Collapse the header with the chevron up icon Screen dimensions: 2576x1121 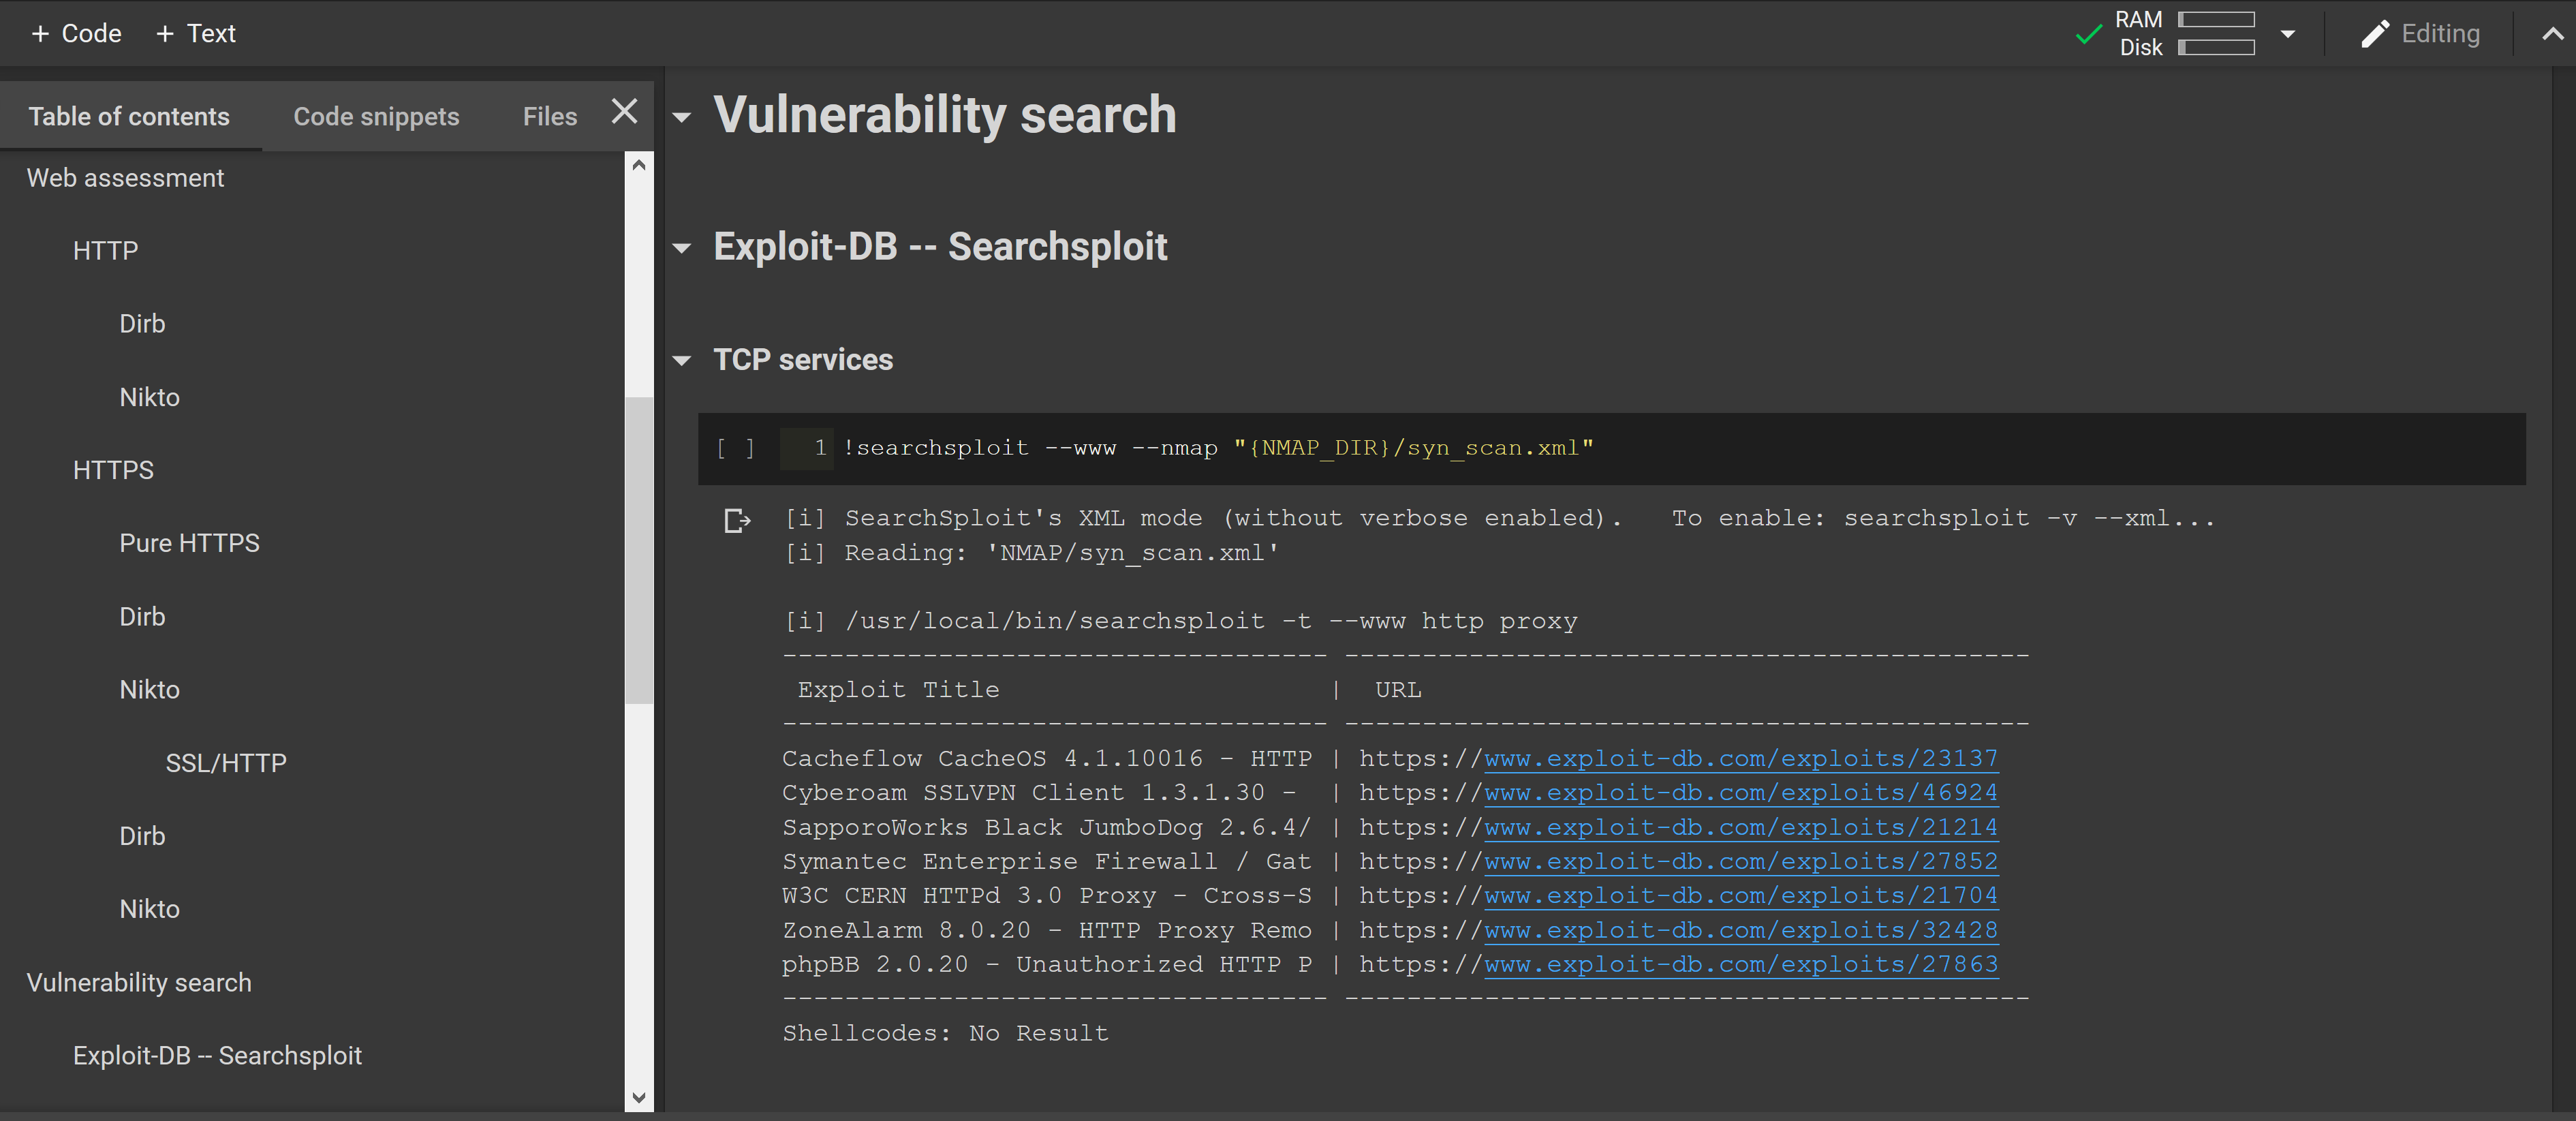2552,34
